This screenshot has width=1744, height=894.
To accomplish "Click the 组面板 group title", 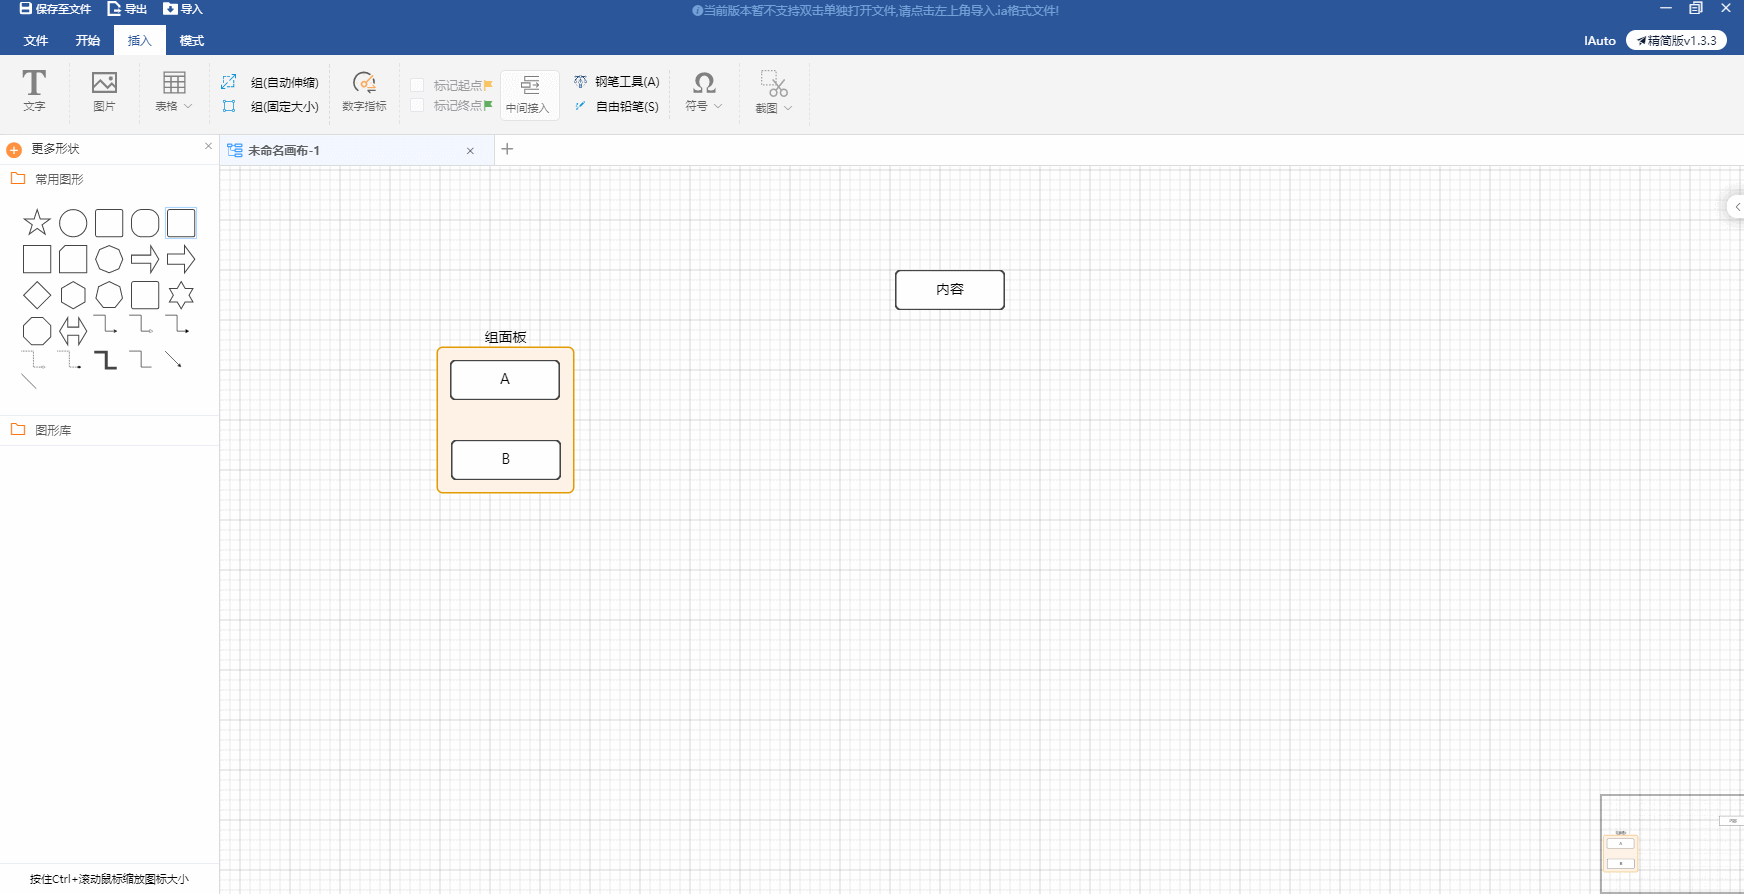I will [x=506, y=337].
